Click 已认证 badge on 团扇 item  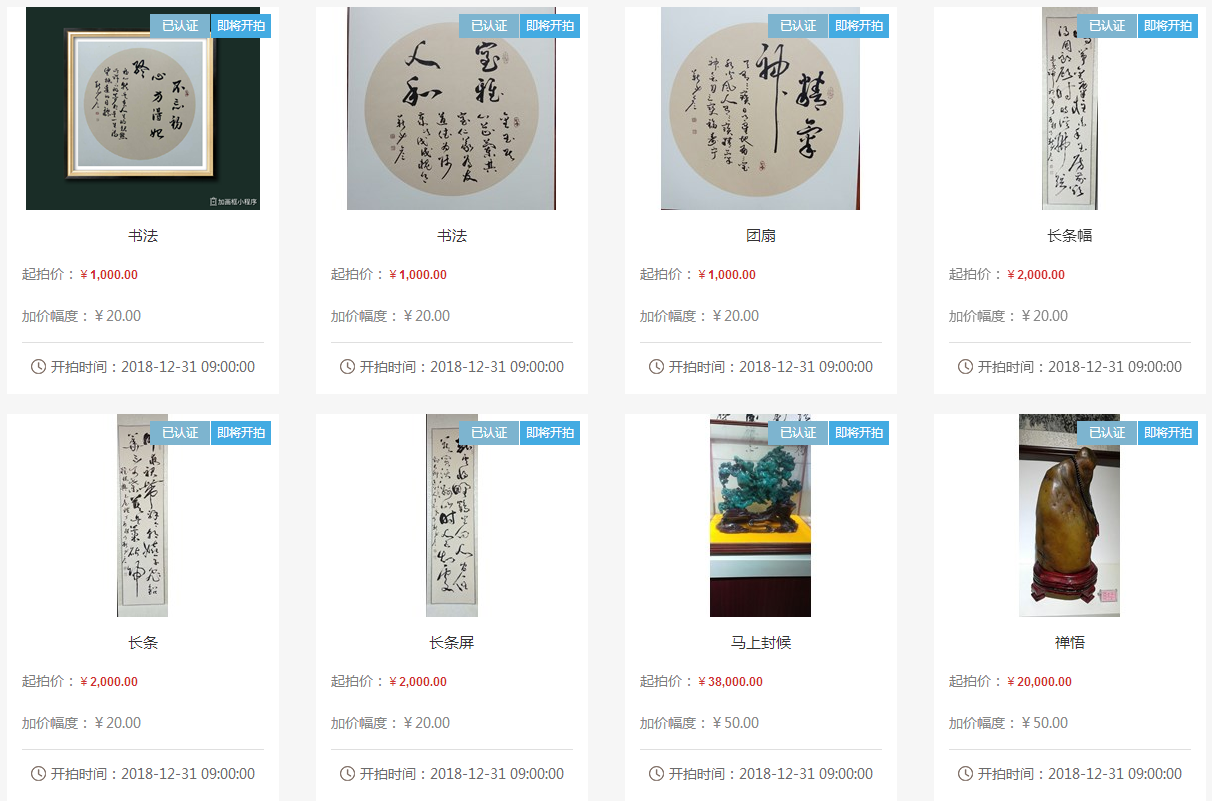tap(798, 26)
